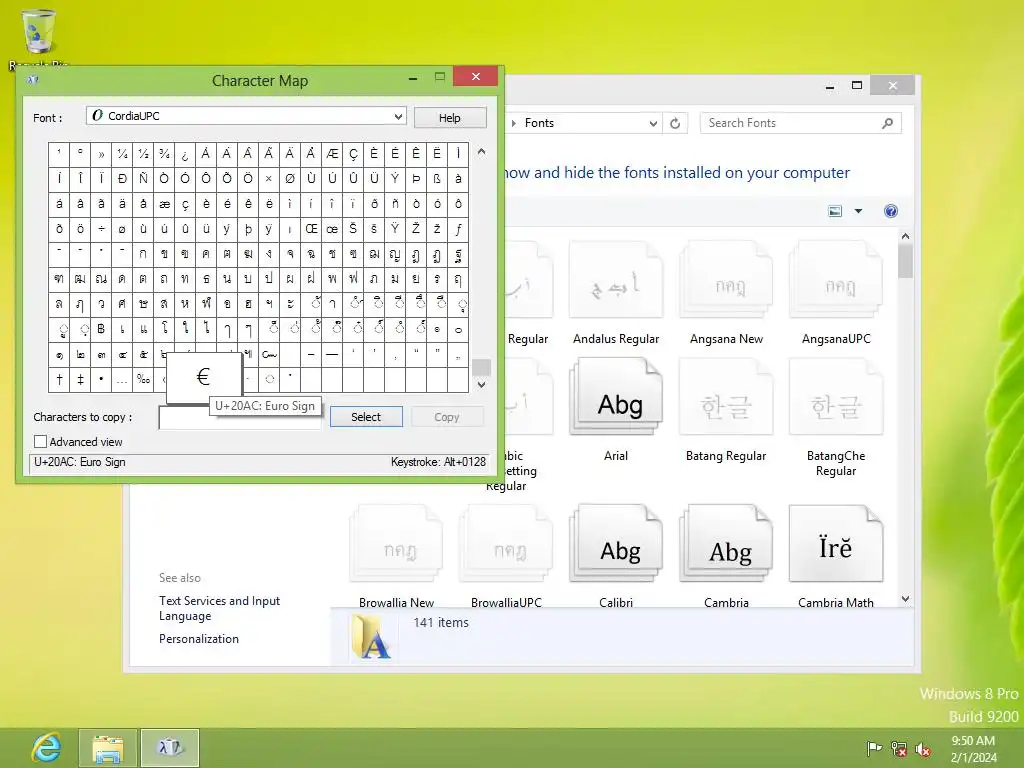Click the network tray icon
The height and width of the screenshot is (768, 1024).
[x=899, y=749]
